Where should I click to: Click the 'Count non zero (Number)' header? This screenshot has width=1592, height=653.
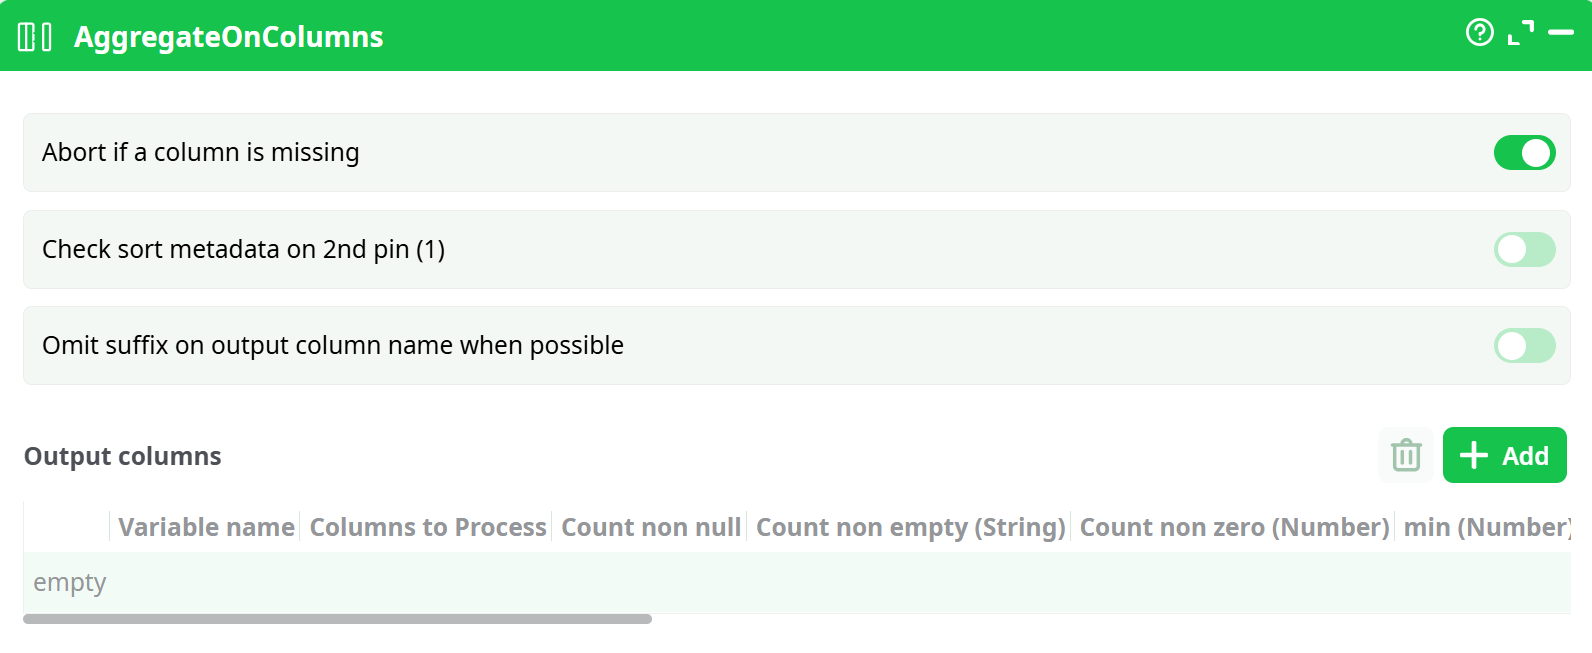pyautogui.click(x=1233, y=527)
